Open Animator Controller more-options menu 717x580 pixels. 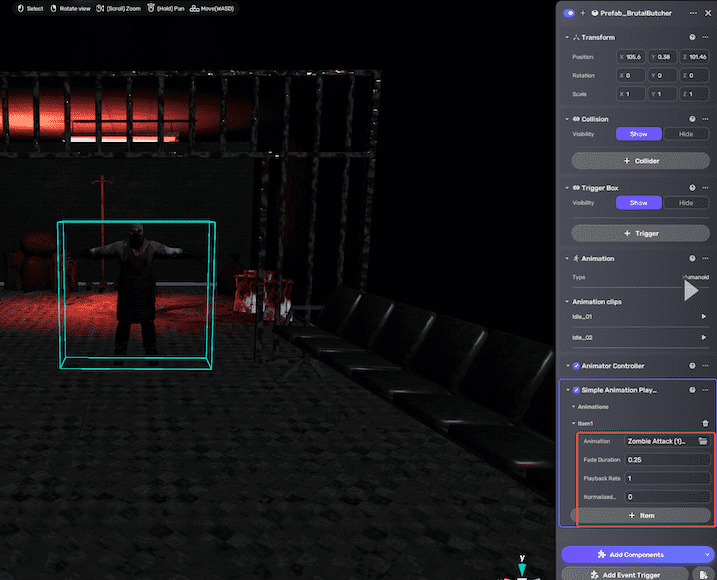click(706, 366)
